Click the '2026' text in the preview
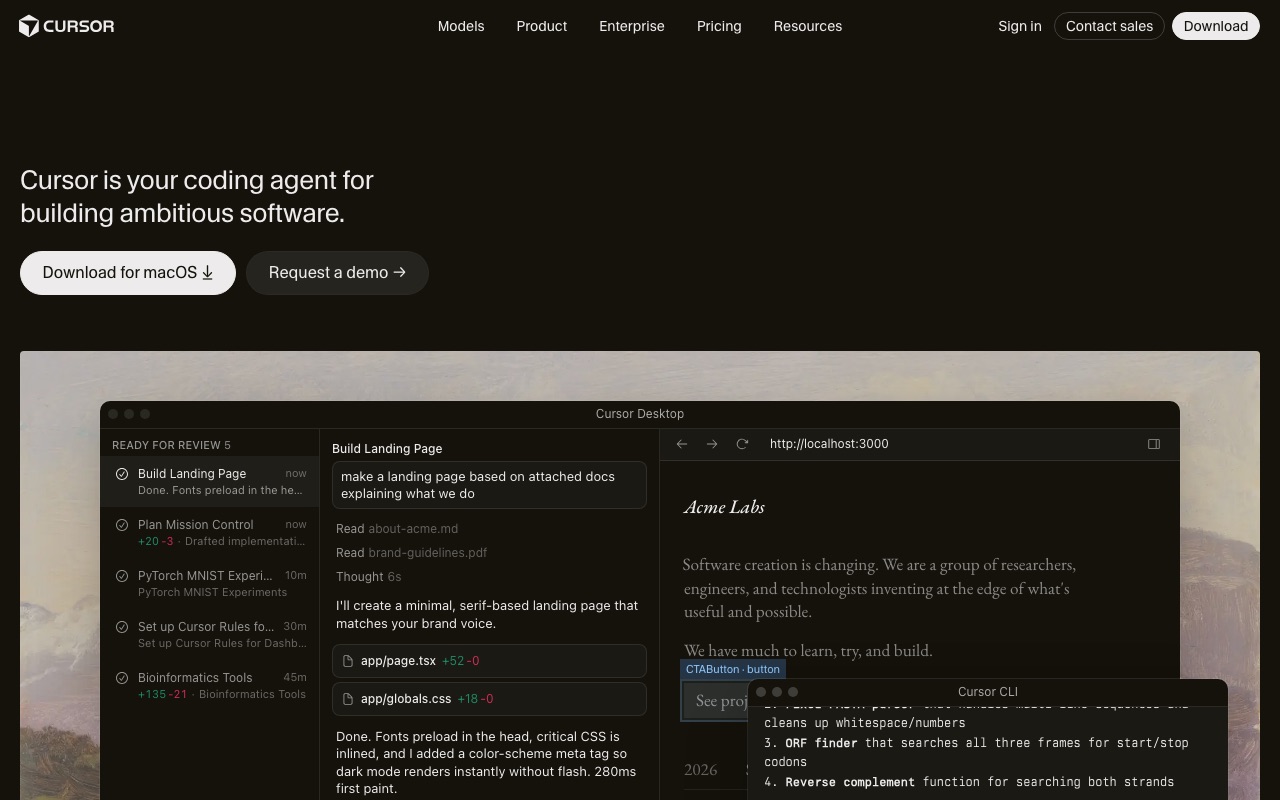Image resolution: width=1280 pixels, height=800 pixels. click(700, 770)
